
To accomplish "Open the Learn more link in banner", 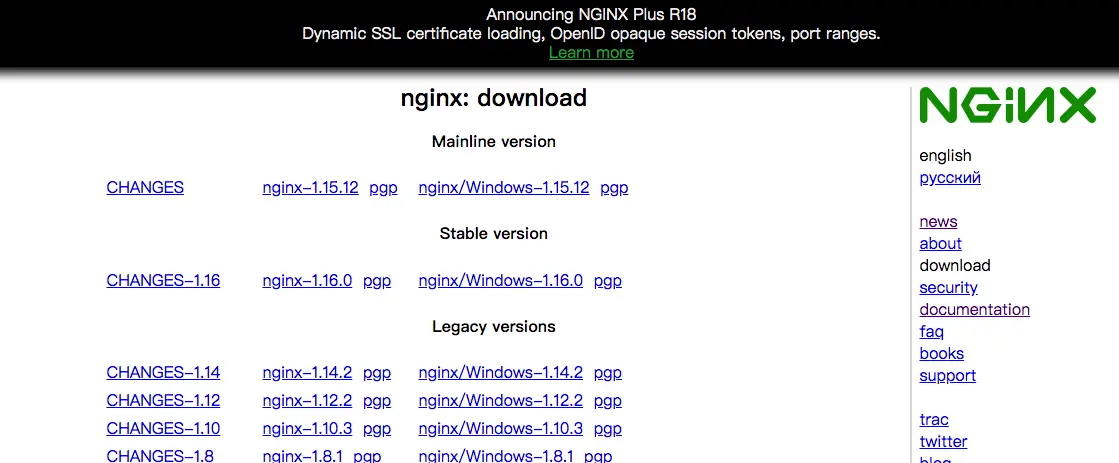I will click(591, 53).
